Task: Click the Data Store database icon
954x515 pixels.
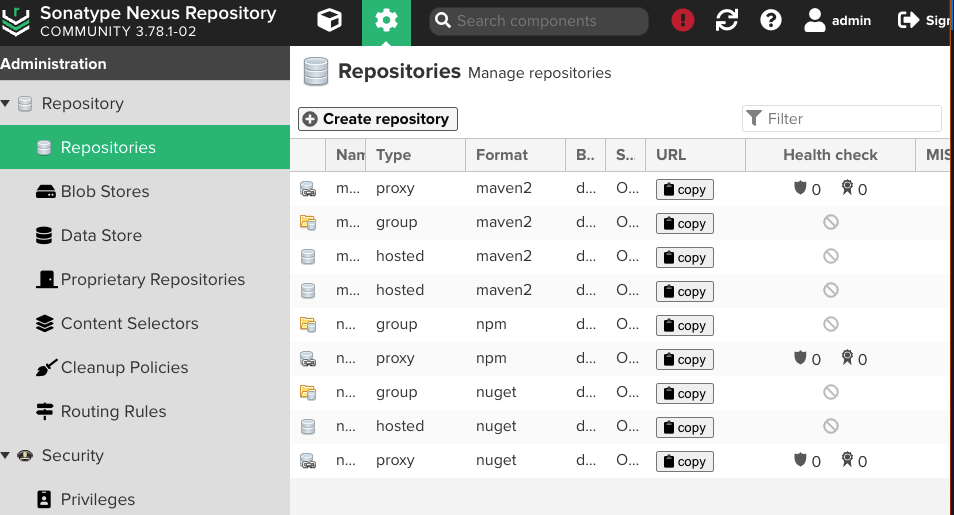Action: pyautogui.click(x=44, y=236)
